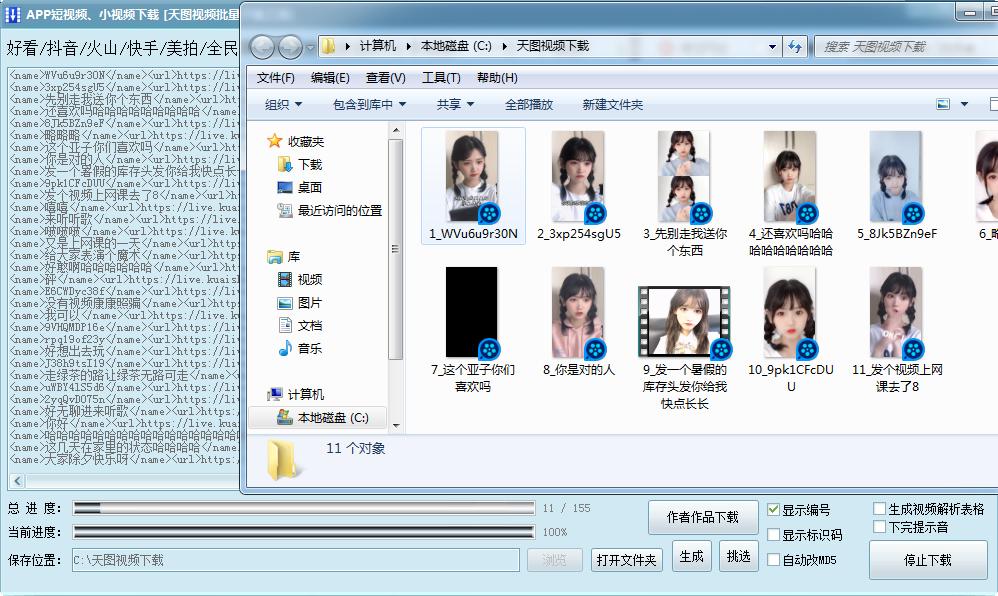This screenshot has width=998, height=596.
Task: Enable the 自动改MD5 checkbox
Action: (773, 560)
